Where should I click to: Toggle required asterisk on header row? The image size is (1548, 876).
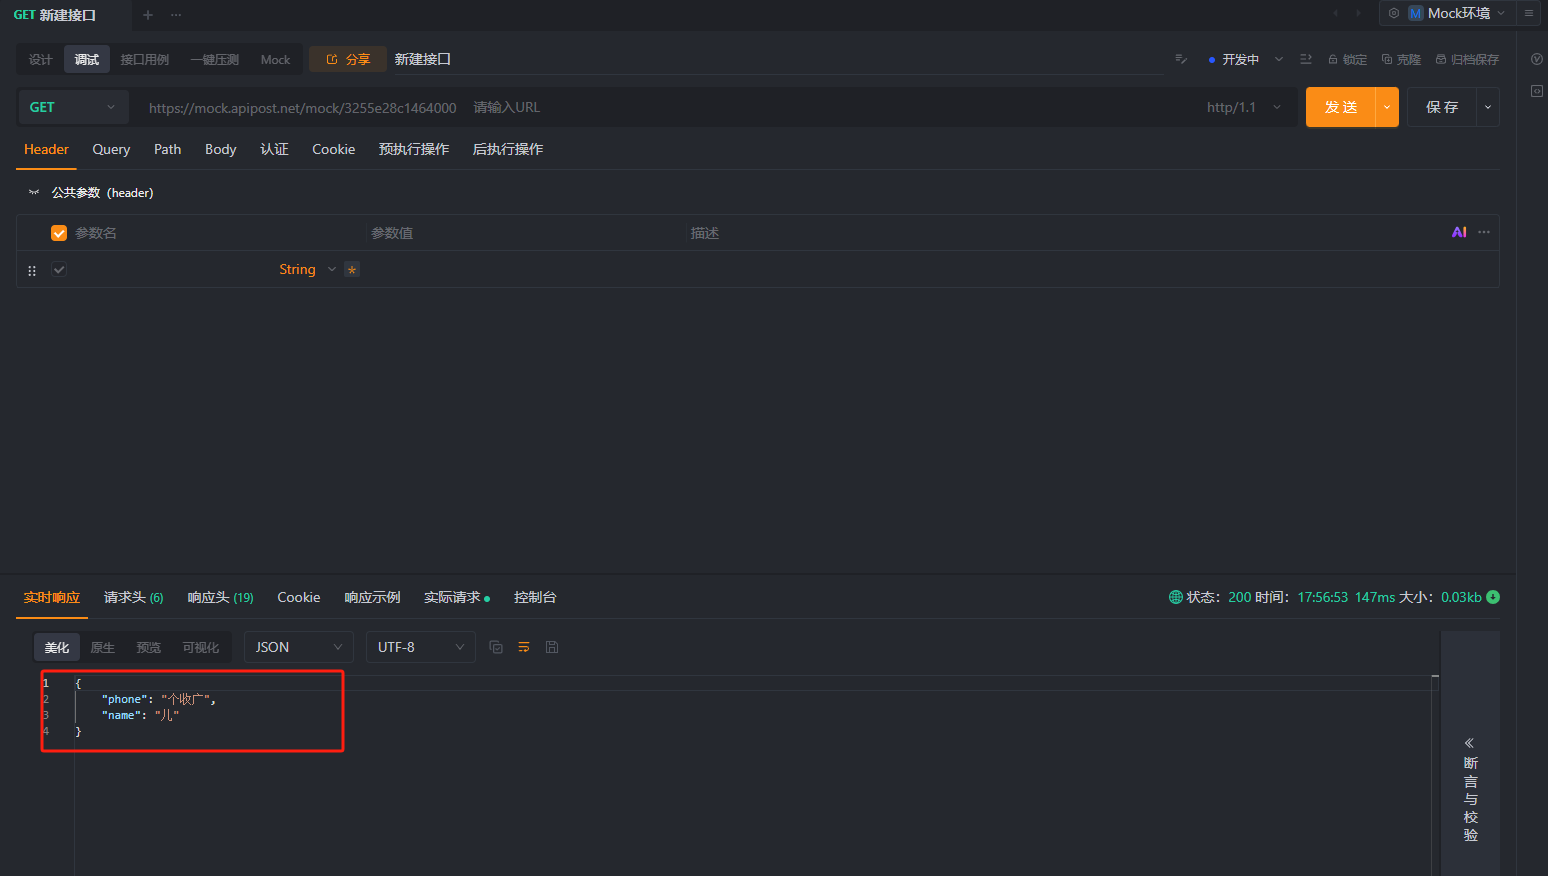tap(352, 270)
